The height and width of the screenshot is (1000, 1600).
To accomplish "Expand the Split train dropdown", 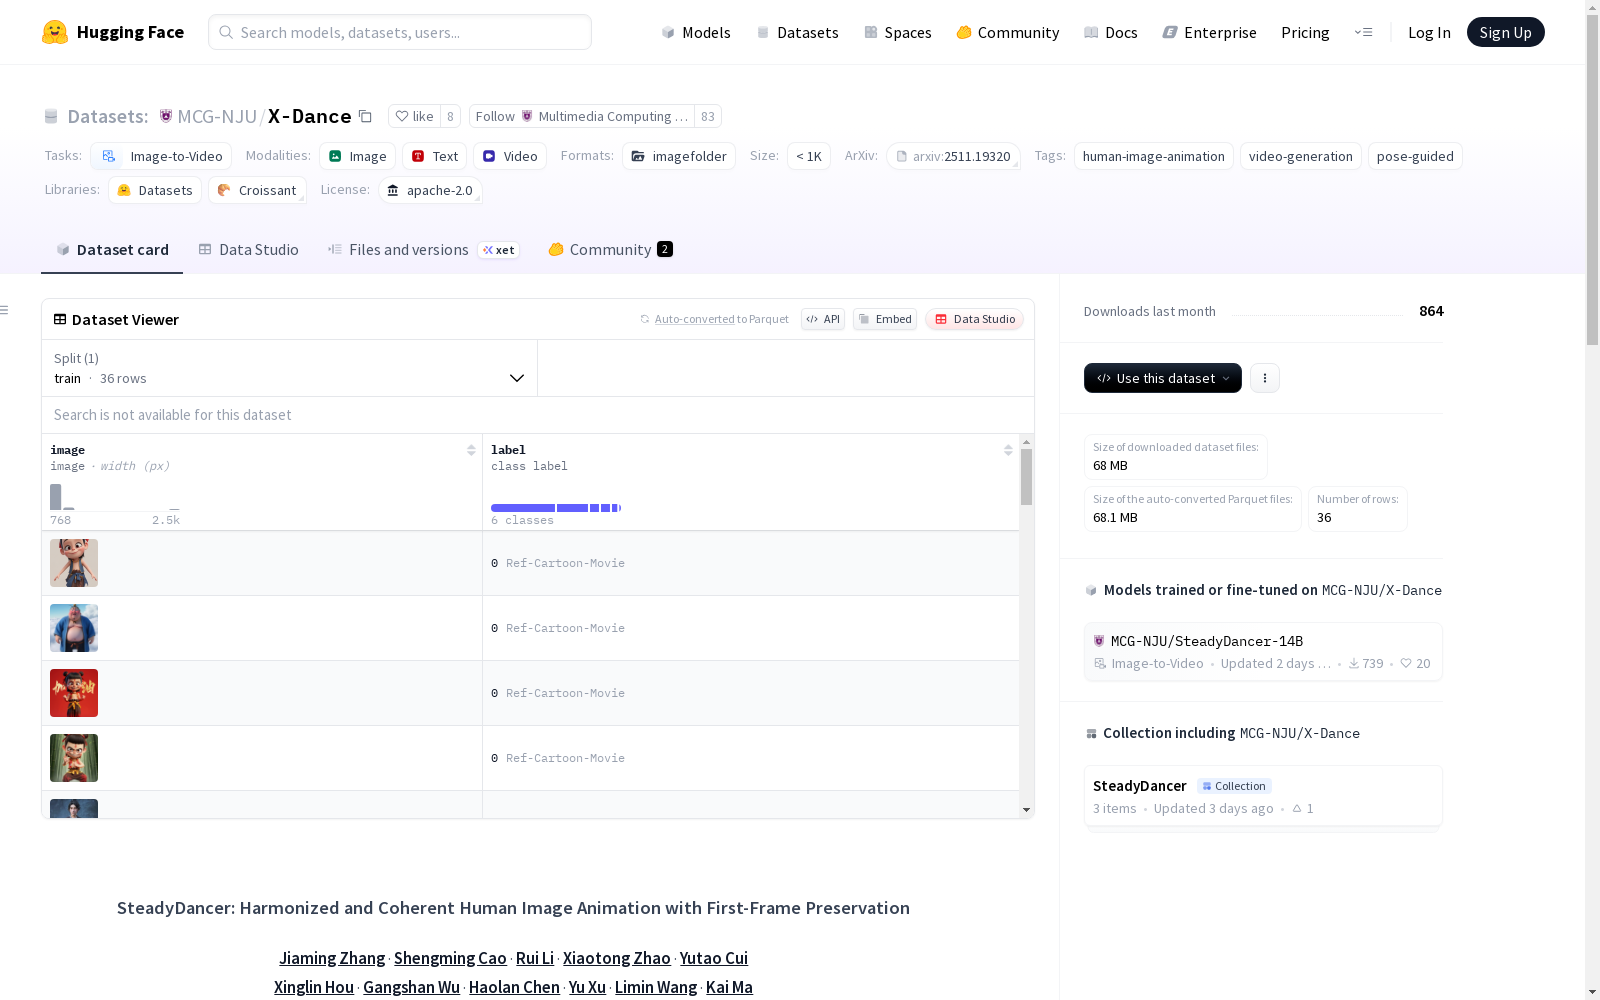I will [290, 368].
